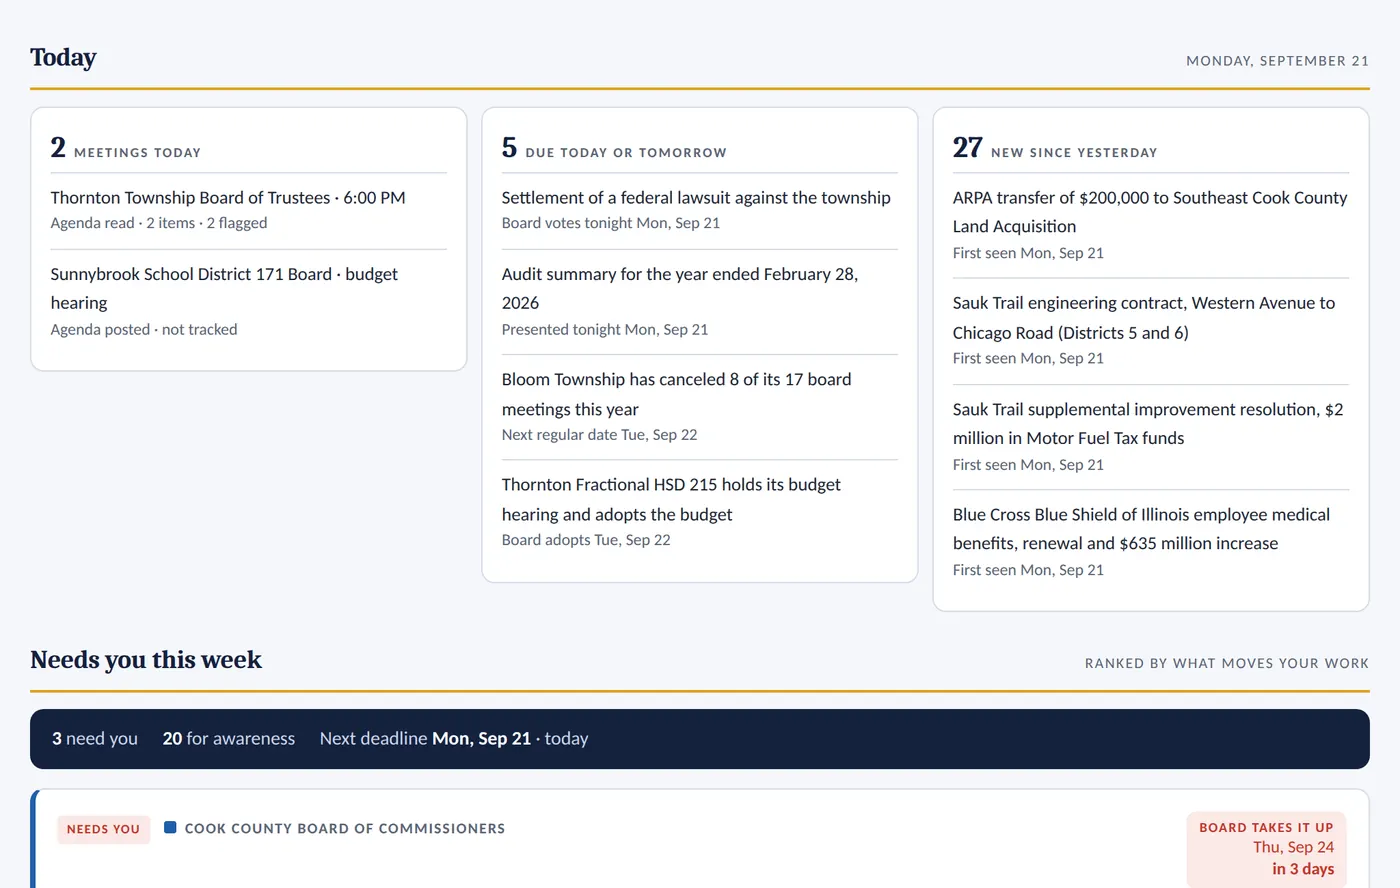Click the 'Today' section title
The height and width of the screenshot is (888, 1400).
coord(63,58)
